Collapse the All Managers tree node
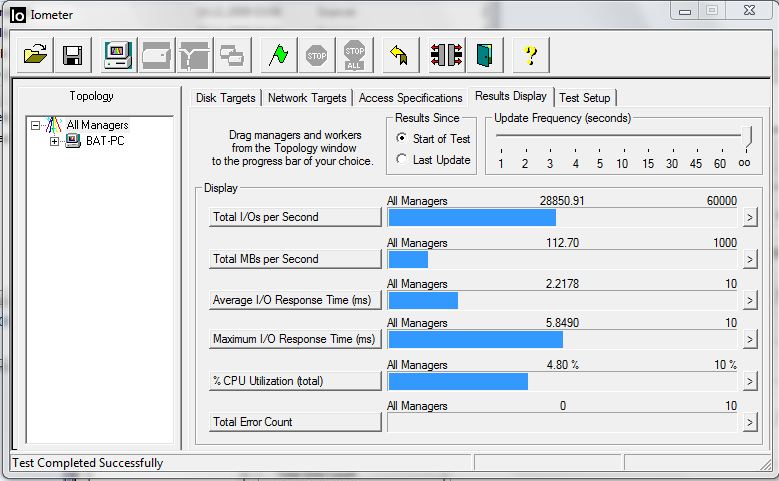Image resolution: width=779 pixels, height=481 pixels. (35, 125)
